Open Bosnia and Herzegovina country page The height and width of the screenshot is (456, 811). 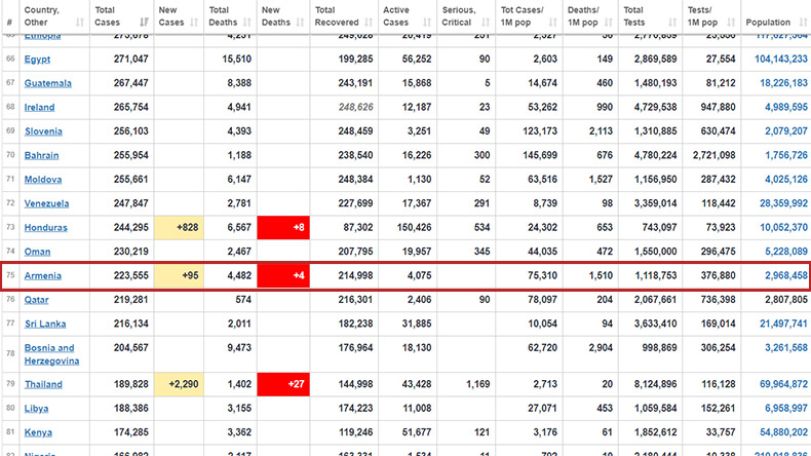tap(51, 354)
